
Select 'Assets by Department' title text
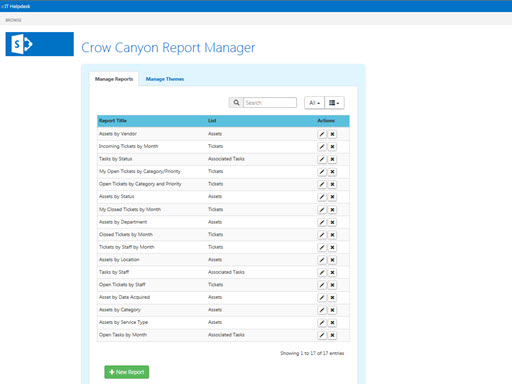(x=123, y=222)
